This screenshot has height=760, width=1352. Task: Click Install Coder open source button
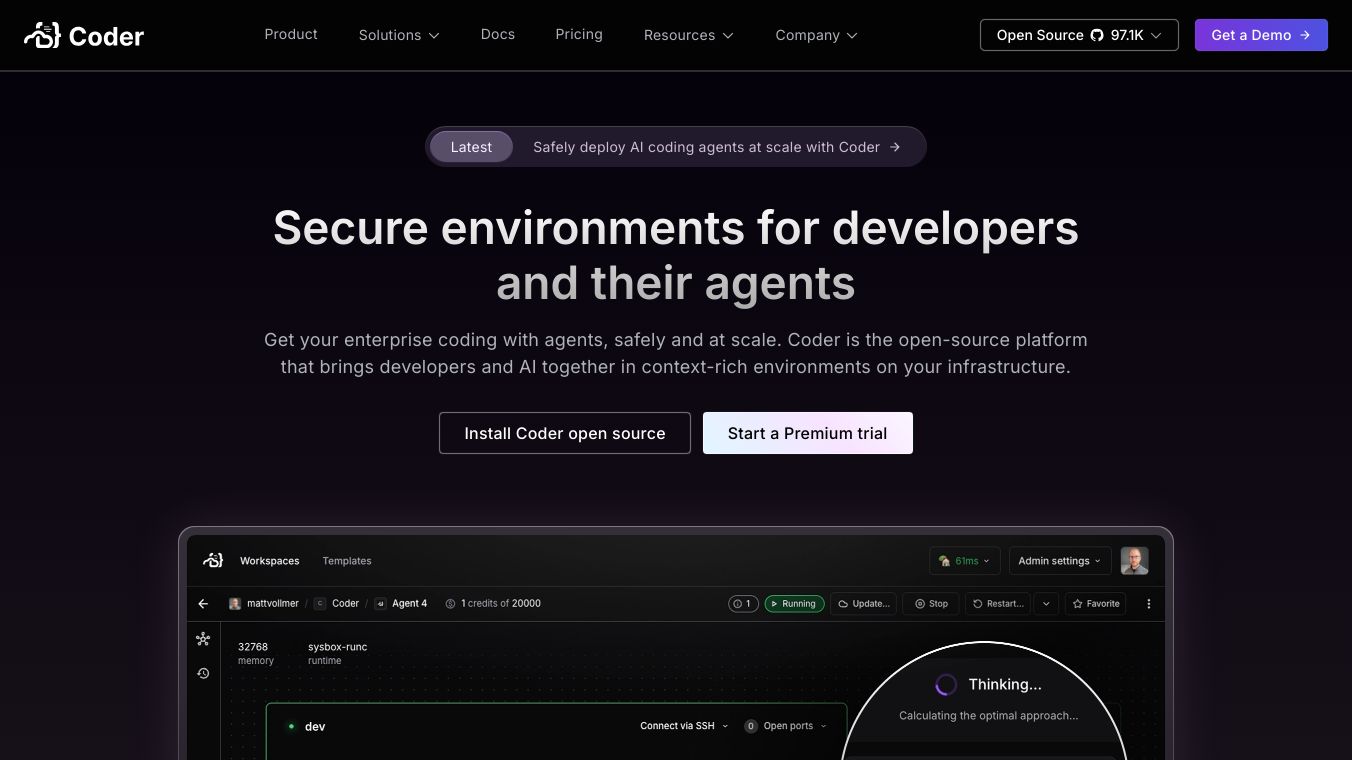point(565,433)
